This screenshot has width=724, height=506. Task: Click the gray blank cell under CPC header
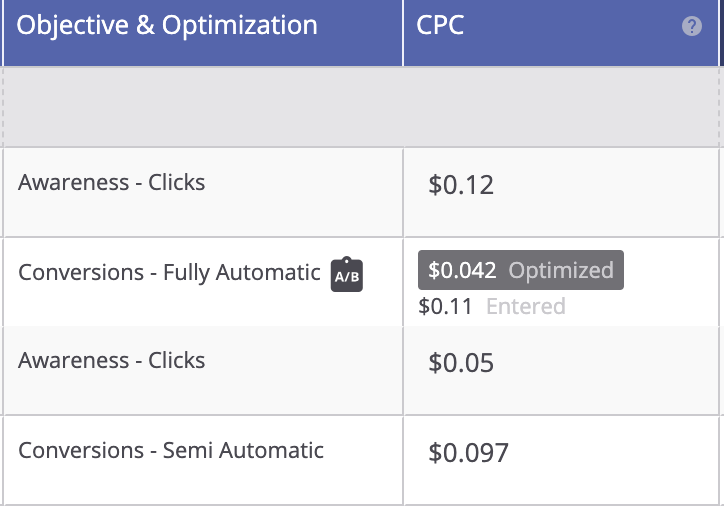(x=562, y=107)
